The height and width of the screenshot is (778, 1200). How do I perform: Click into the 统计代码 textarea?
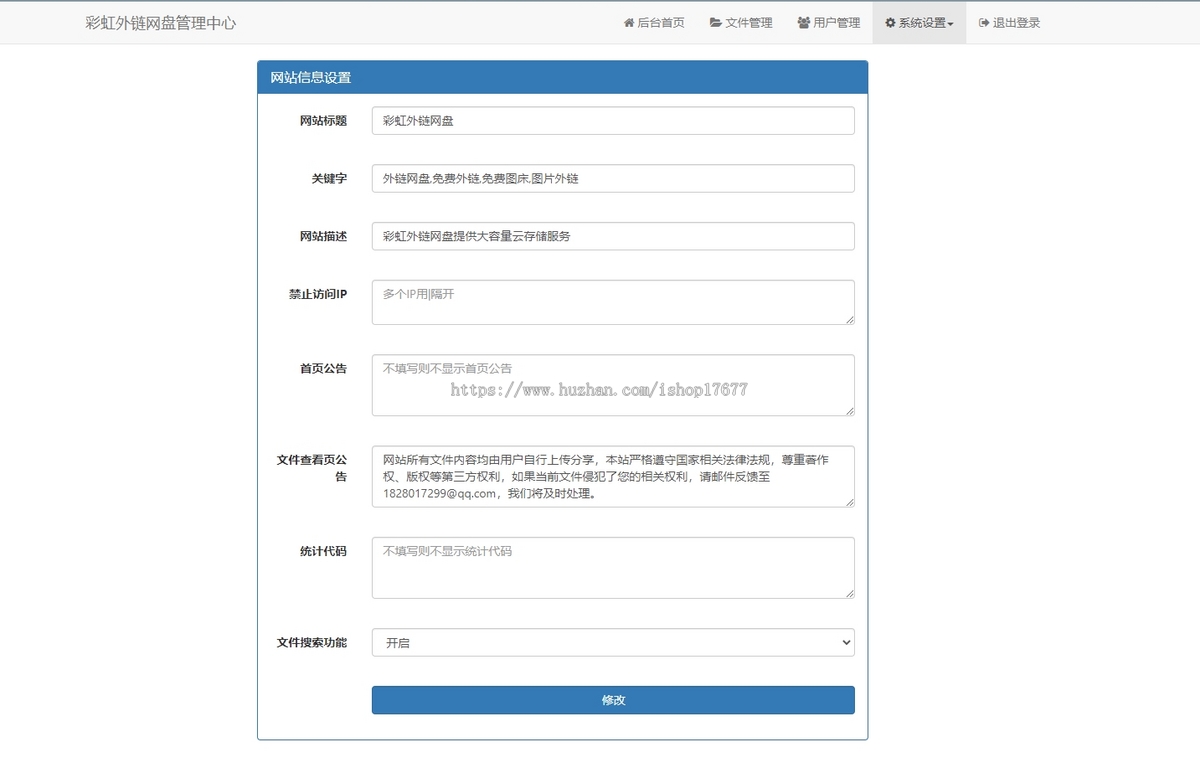613,568
